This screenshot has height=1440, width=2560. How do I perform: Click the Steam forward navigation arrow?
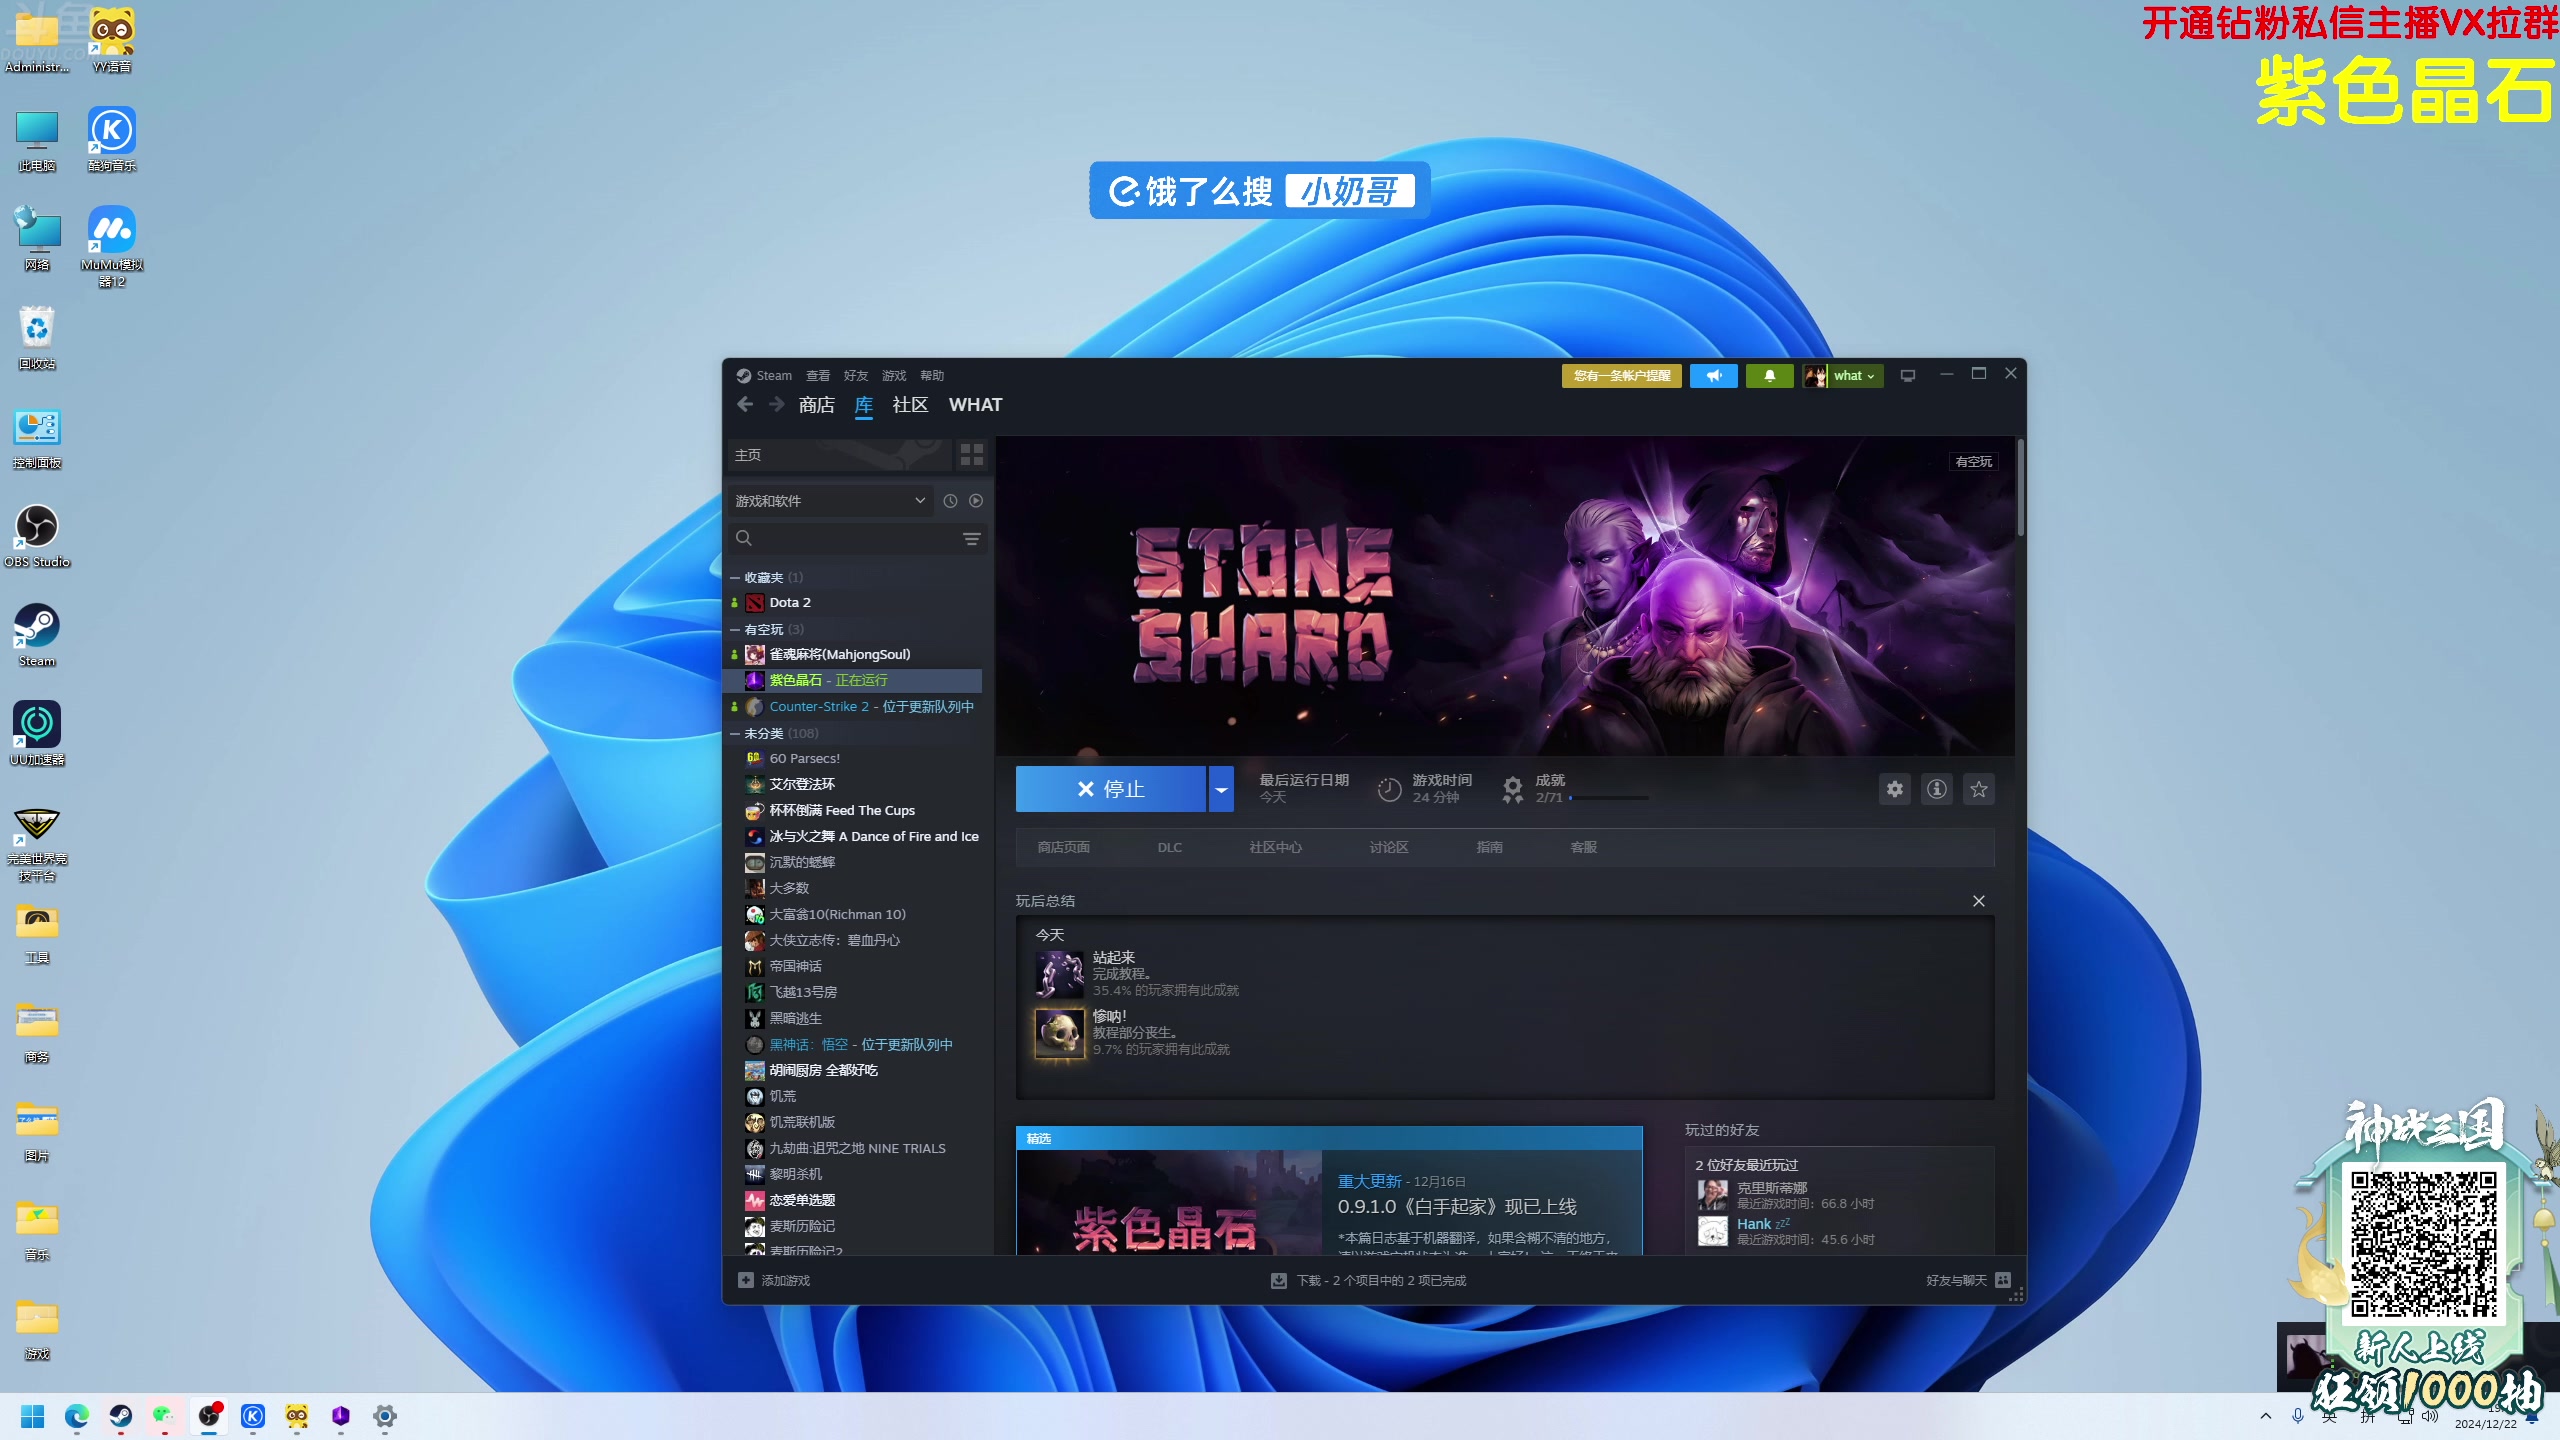point(776,405)
